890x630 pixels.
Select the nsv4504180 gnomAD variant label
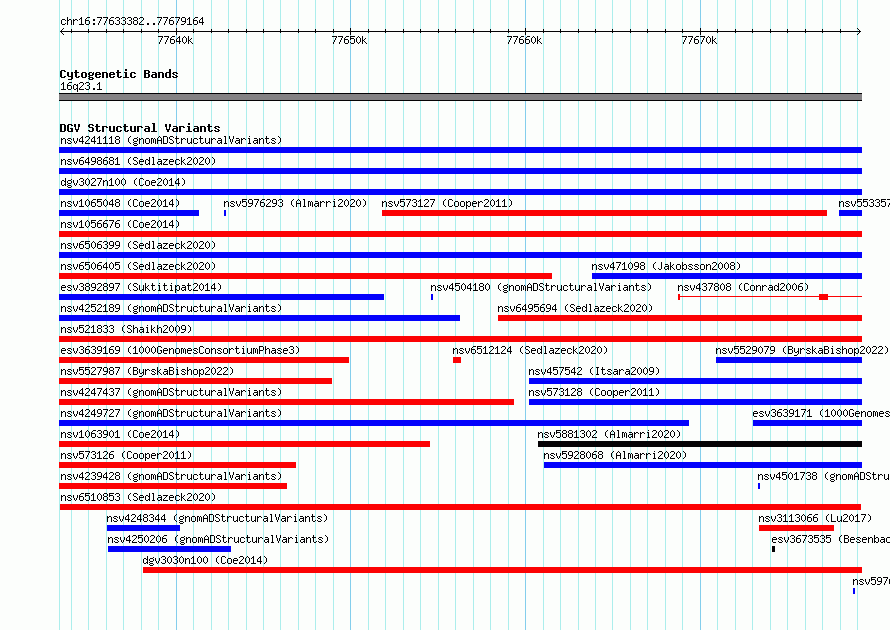541,287
